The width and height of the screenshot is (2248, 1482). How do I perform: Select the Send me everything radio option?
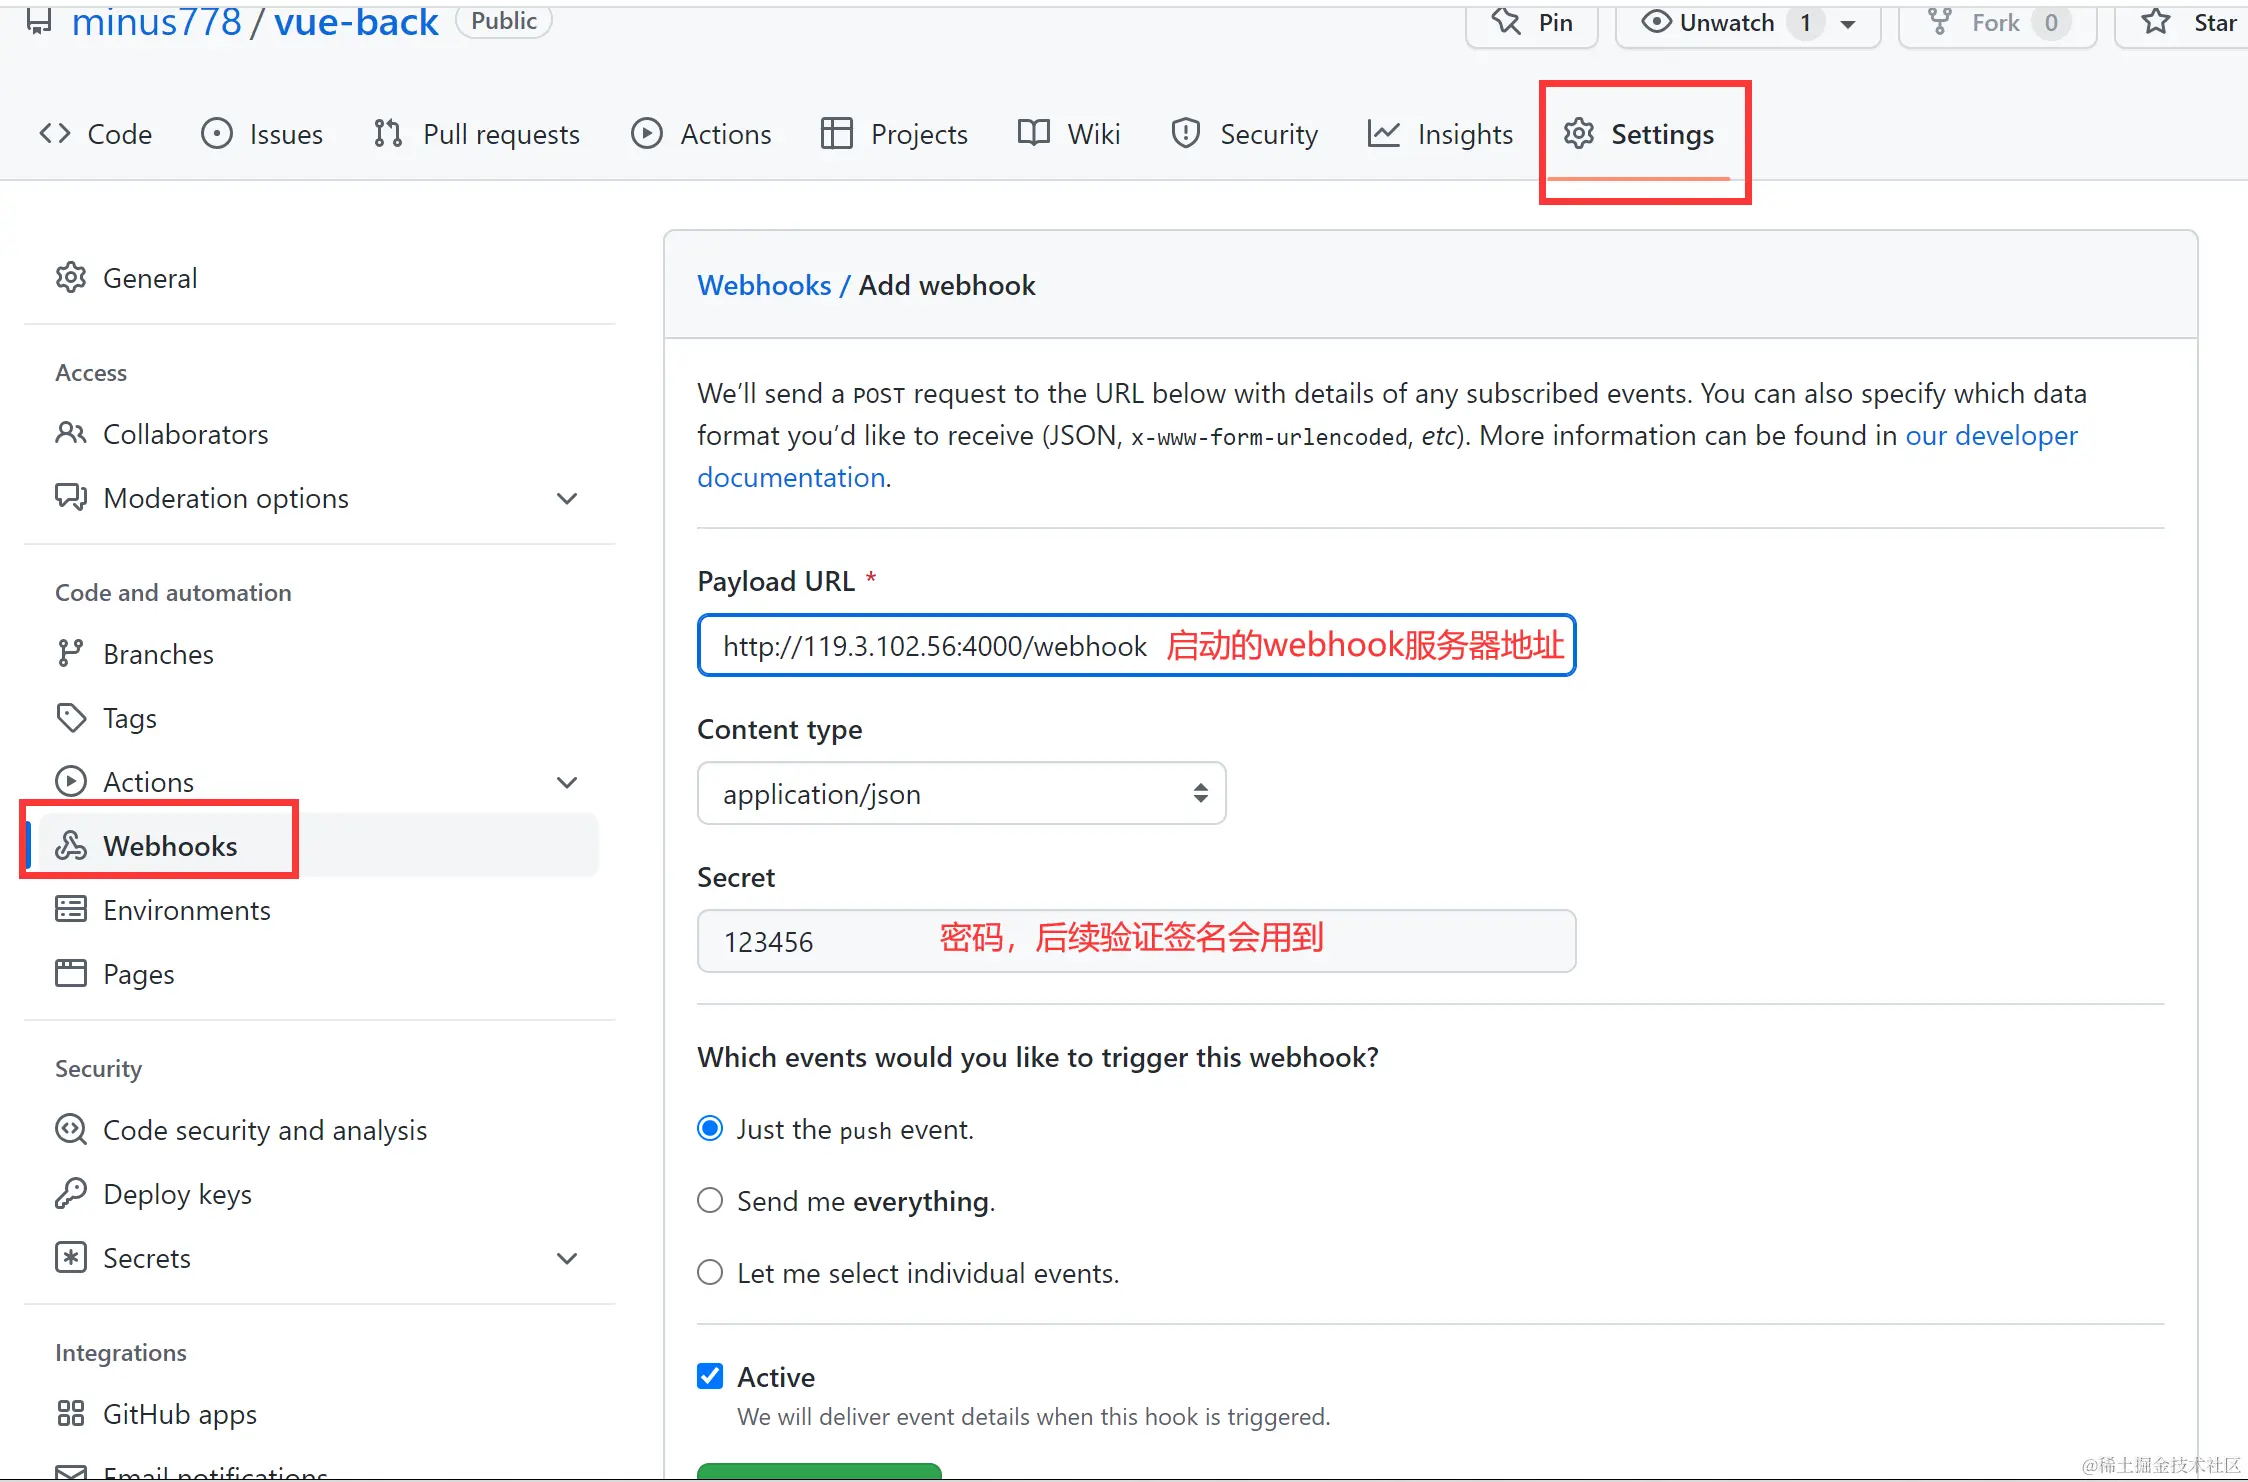(x=710, y=1201)
